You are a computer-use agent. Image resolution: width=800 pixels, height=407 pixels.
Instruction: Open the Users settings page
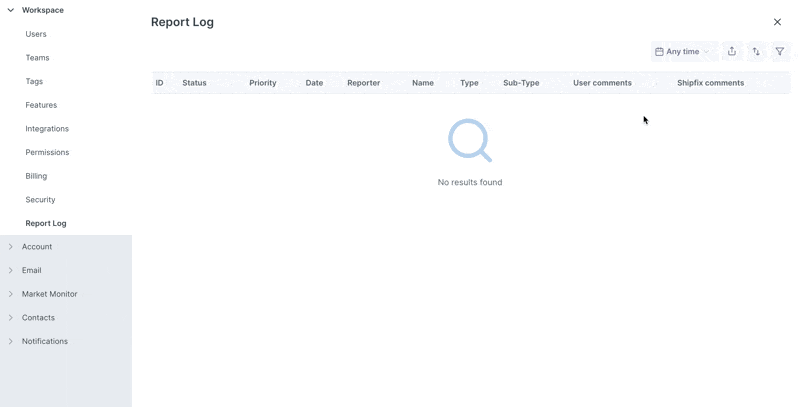[x=36, y=34]
